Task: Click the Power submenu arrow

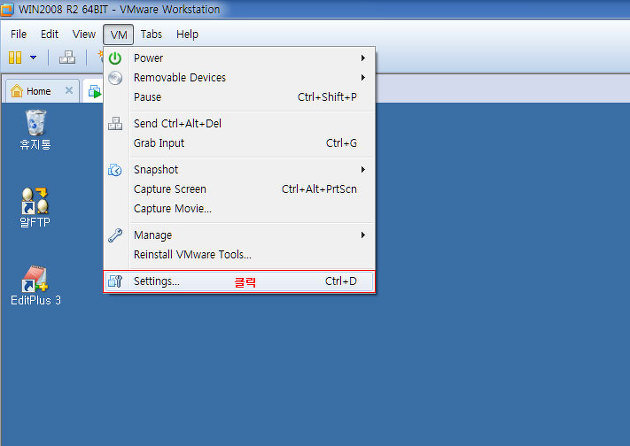Action: tap(363, 58)
